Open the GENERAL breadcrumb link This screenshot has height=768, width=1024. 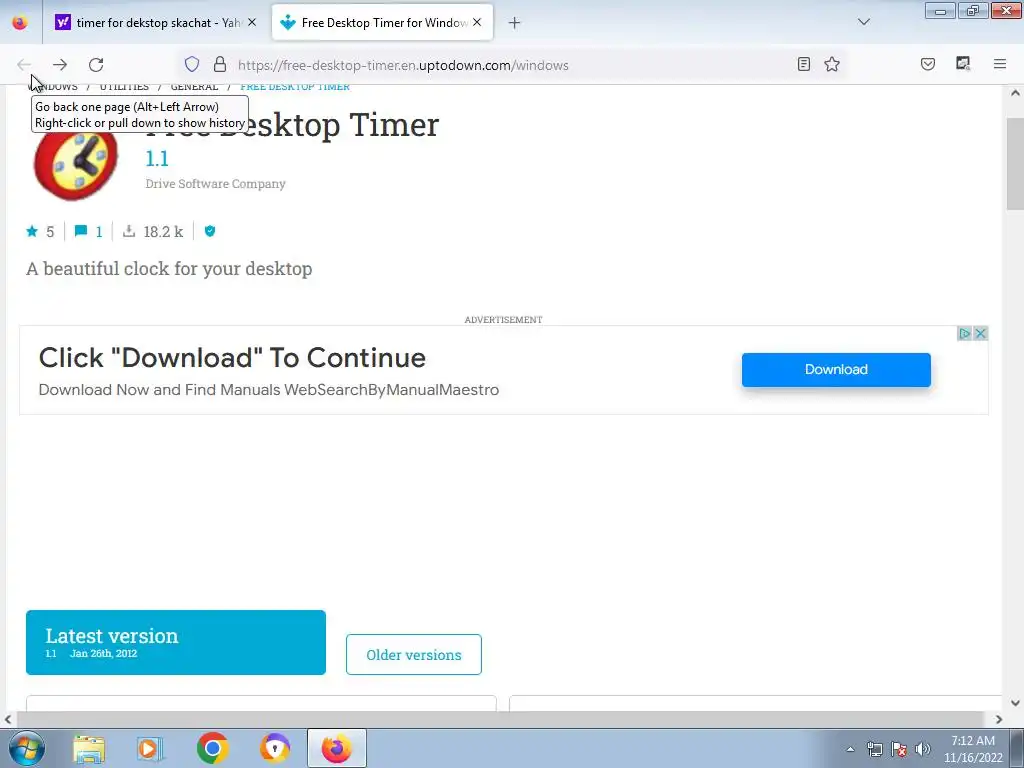(195, 88)
